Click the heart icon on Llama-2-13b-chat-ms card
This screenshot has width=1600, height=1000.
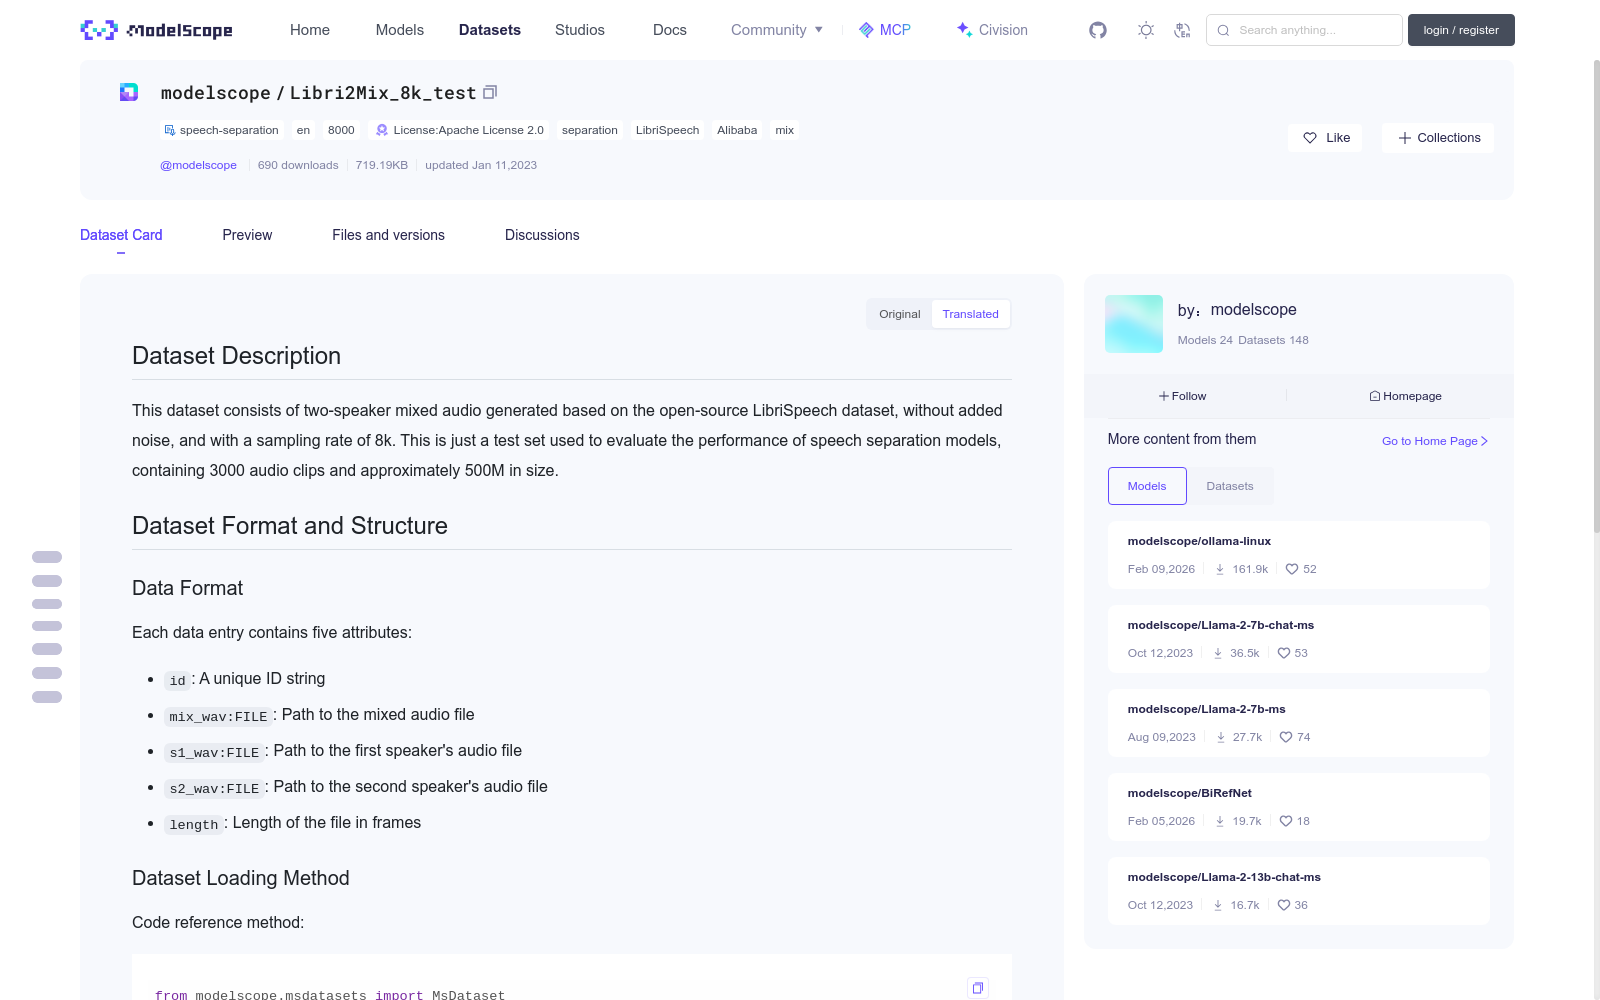click(1284, 905)
